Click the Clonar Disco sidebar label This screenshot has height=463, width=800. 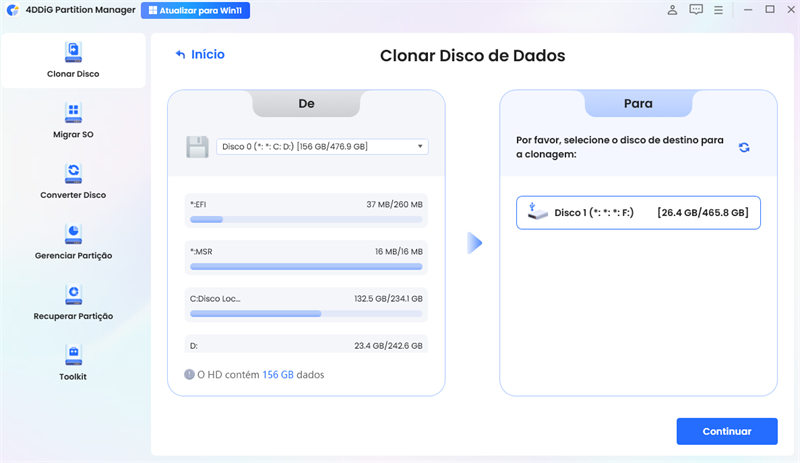(x=73, y=74)
